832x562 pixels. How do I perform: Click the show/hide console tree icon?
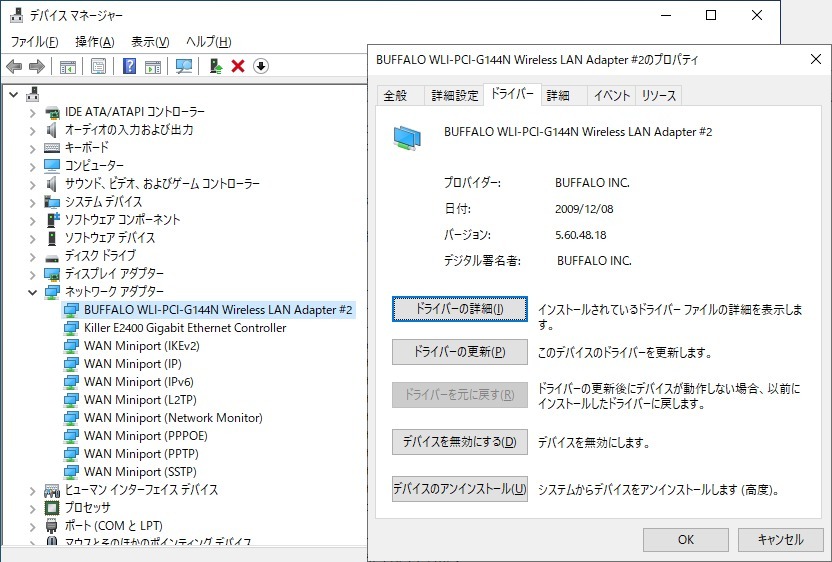[x=68, y=67]
